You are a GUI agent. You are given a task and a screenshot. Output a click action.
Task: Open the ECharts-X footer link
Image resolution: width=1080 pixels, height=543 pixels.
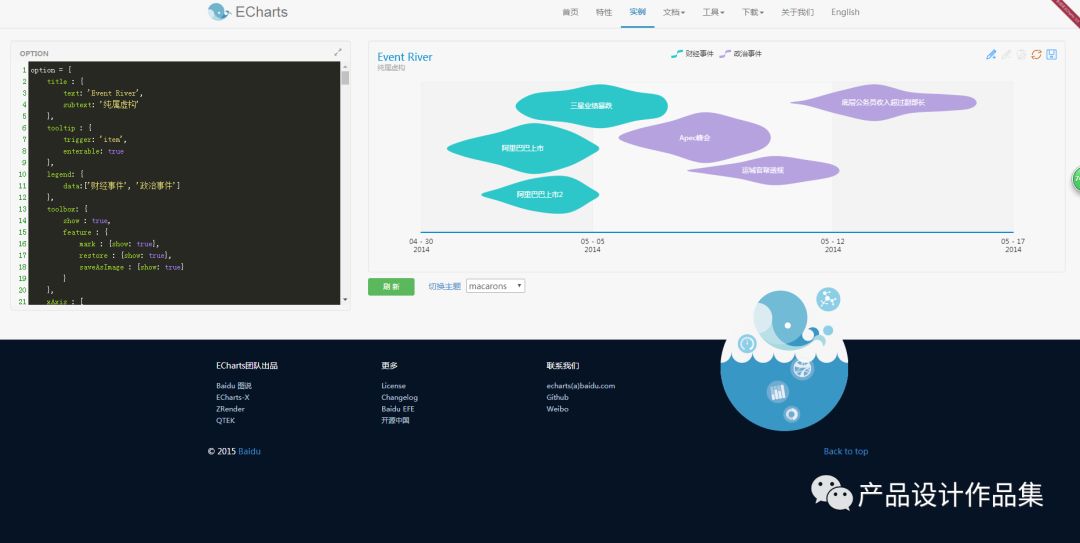[x=233, y=398]
